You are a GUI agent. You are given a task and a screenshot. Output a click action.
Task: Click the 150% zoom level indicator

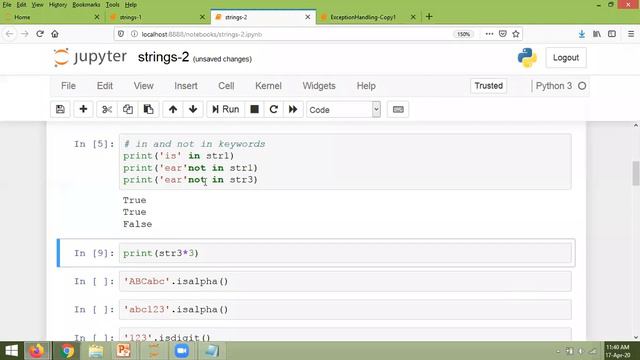pyautogui.click(x=463, y=34)
